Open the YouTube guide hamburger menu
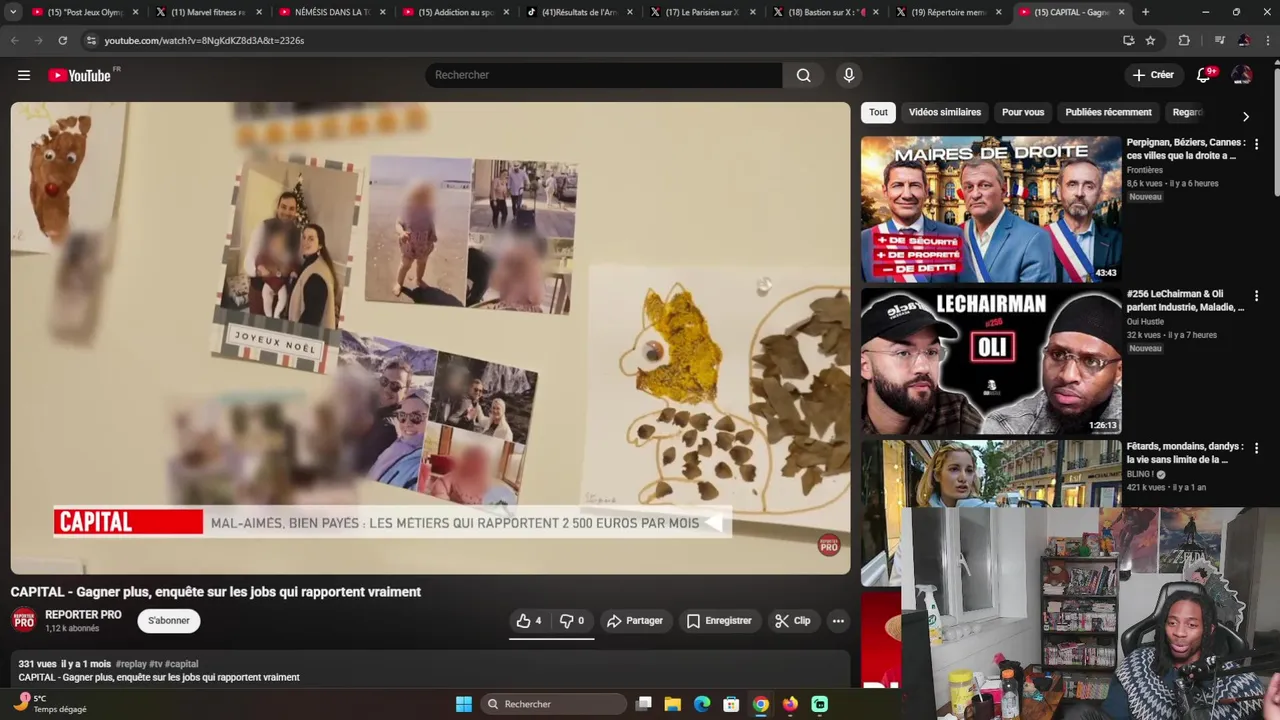Viewport: 1280px width, 720px height. click(x=24, y=75)
